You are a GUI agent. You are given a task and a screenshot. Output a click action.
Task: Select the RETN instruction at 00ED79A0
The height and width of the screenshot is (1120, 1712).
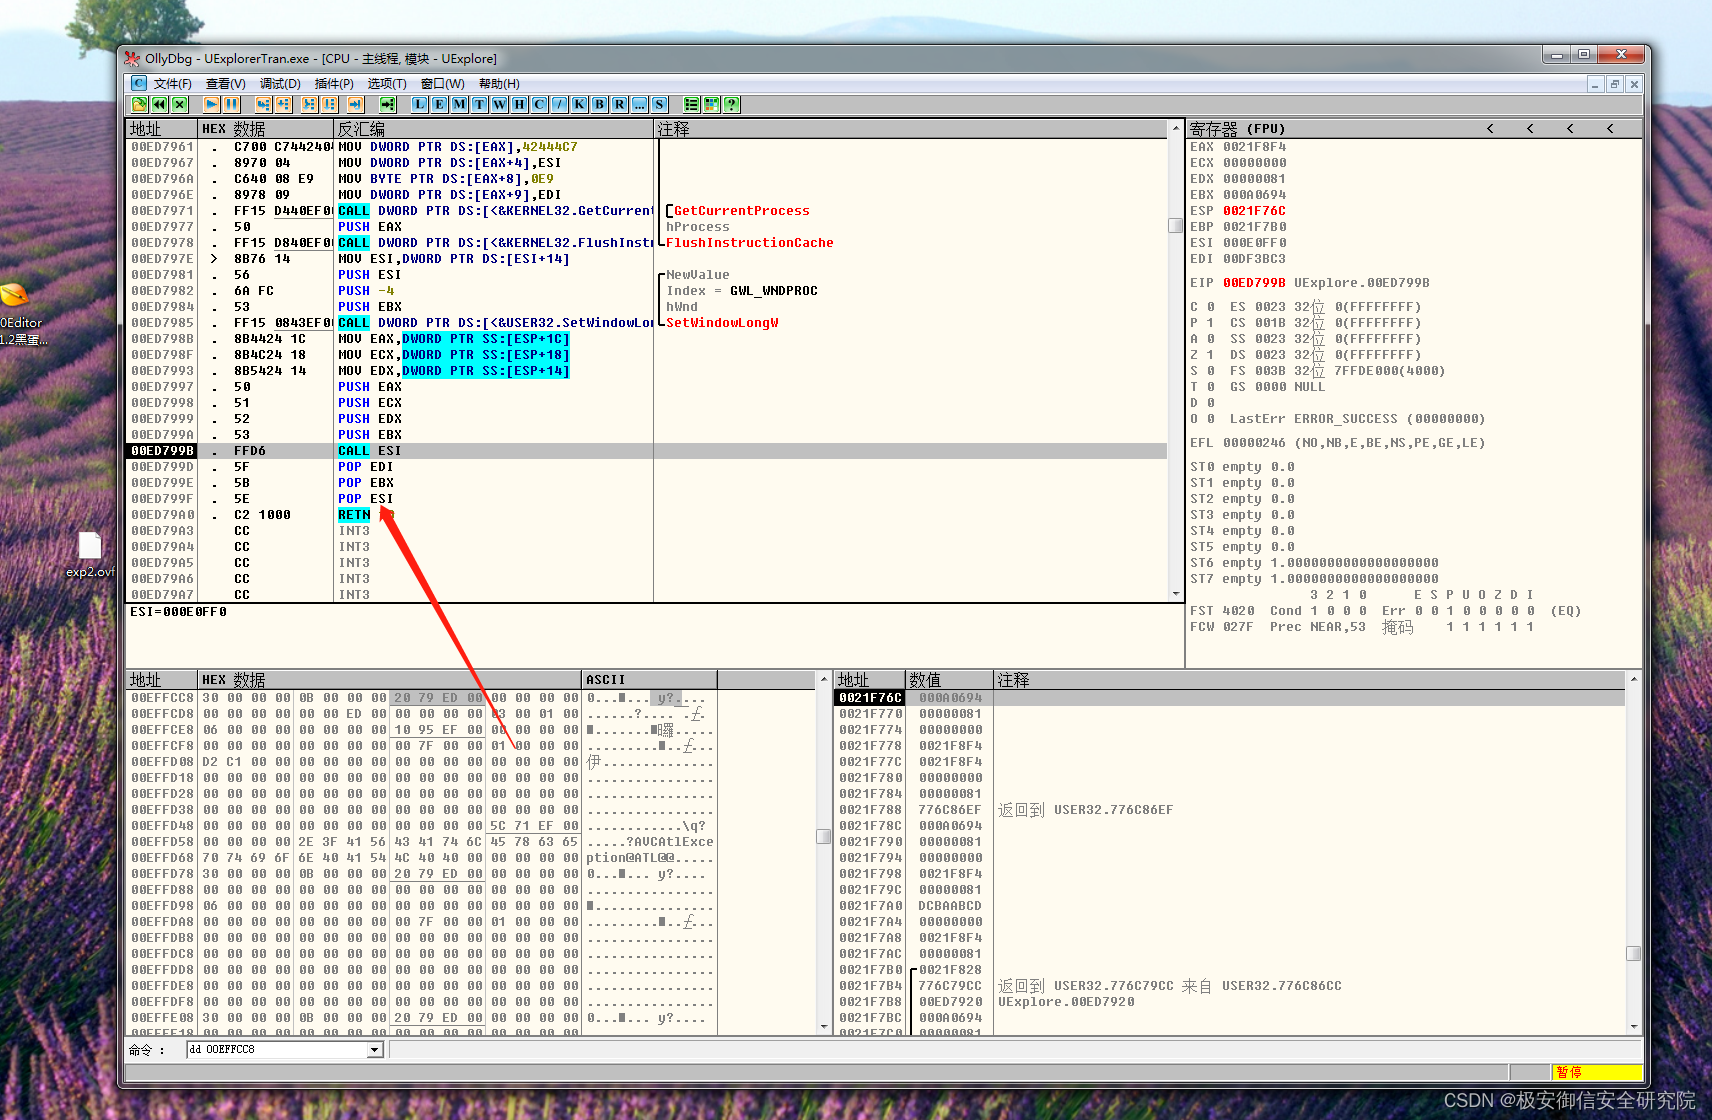pyautogui.click(x=355, y=515)
